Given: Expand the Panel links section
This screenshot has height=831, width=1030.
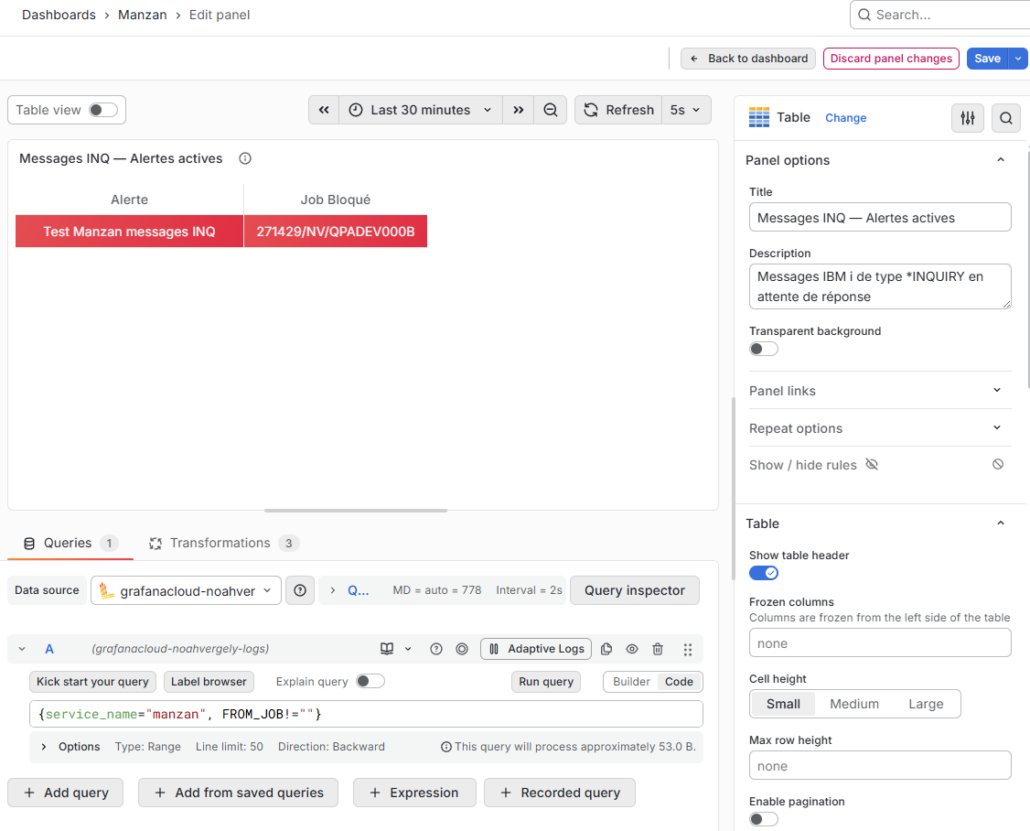Looking at the screenshot, I should click(x=880, y=390).
